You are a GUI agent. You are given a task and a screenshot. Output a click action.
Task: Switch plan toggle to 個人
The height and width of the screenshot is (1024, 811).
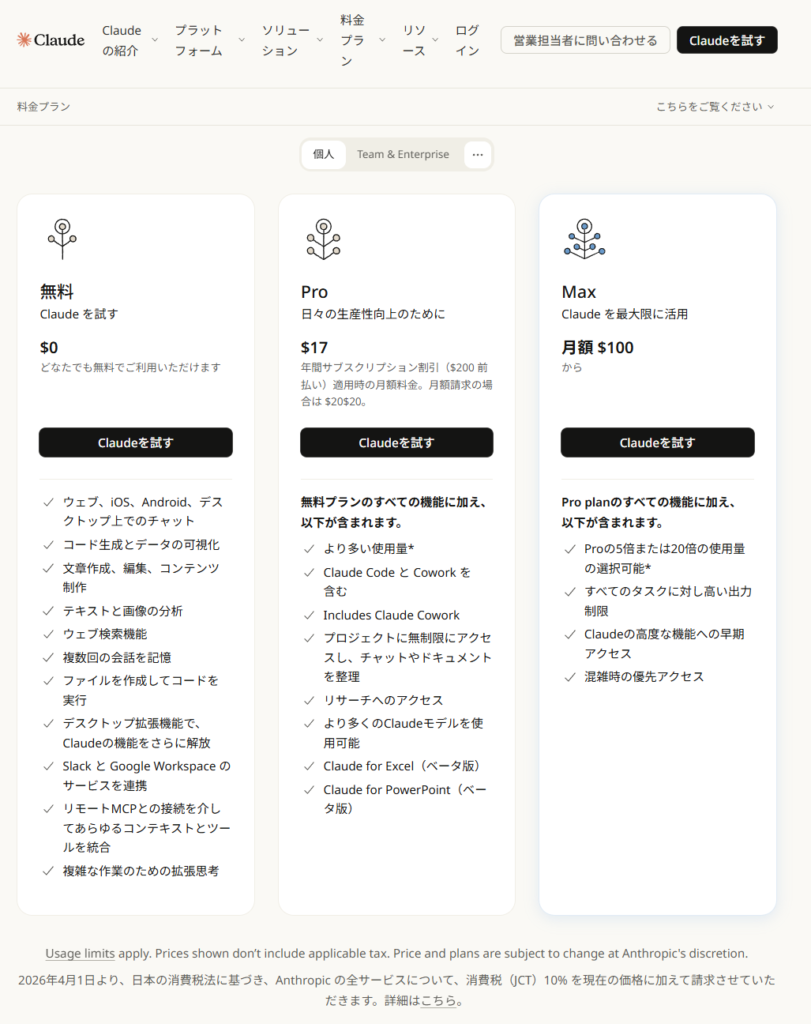(323, 155)
